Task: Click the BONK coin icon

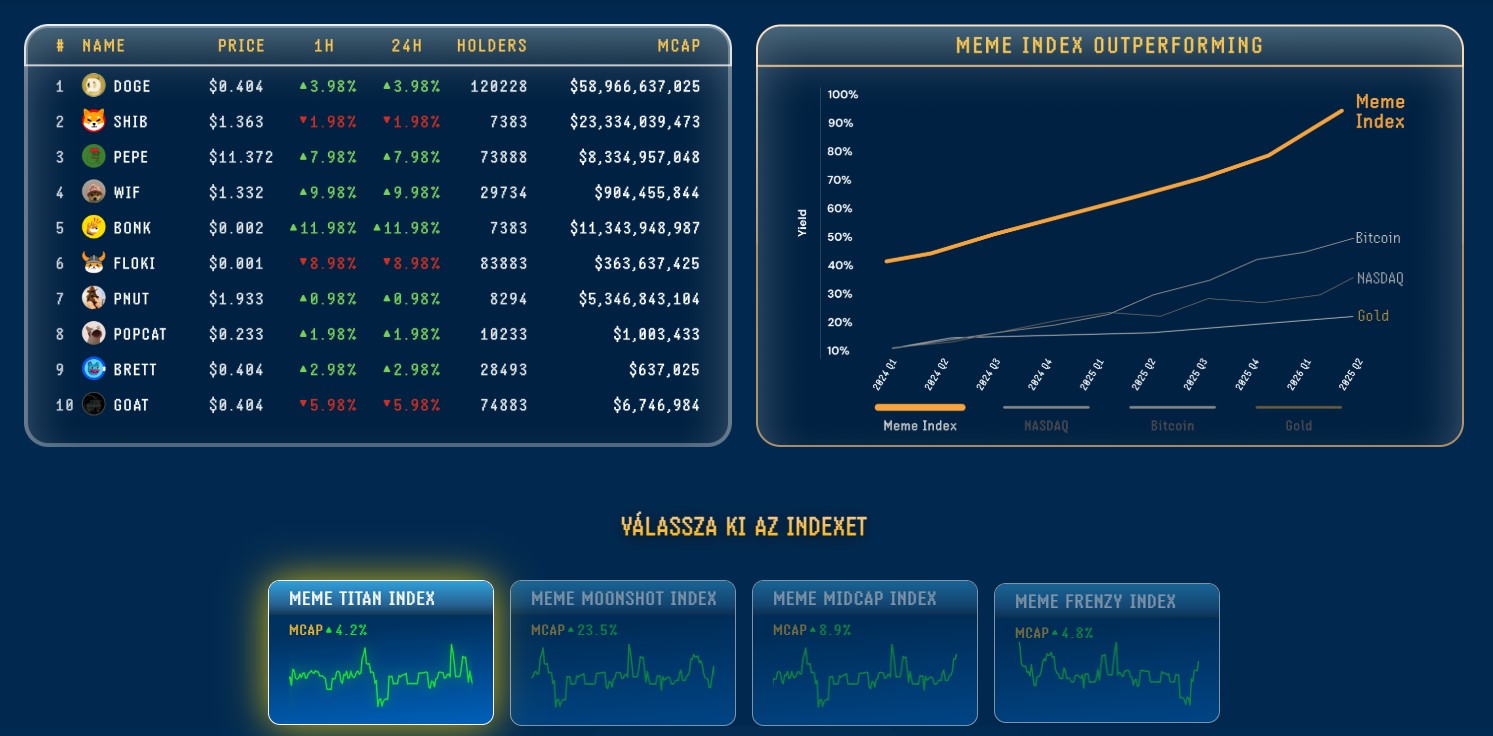Action: pyautogui.click(x=93, y=228)
